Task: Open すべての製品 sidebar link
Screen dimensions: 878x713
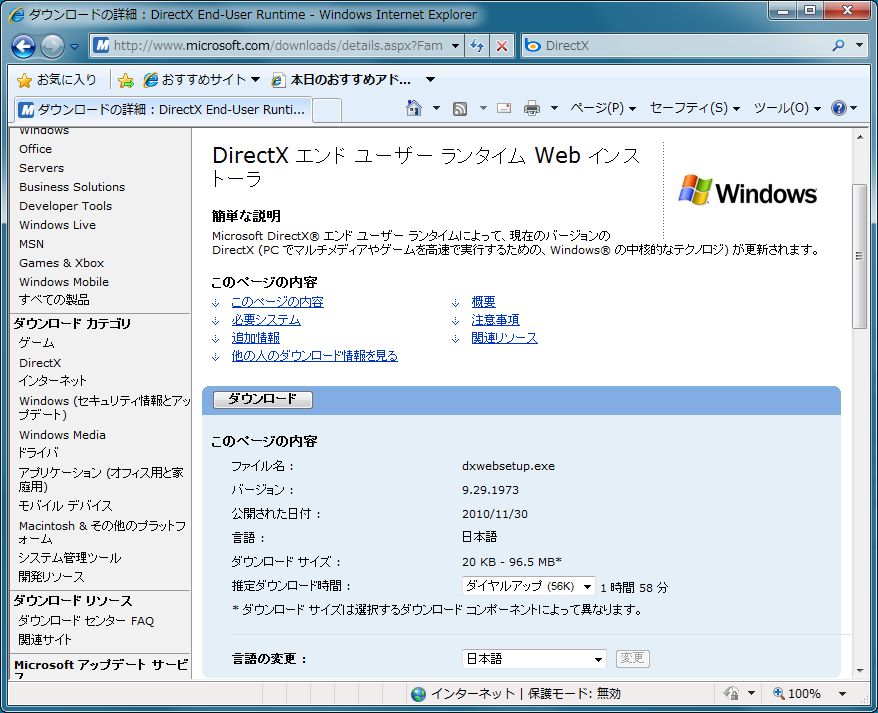Action: click(54, 300)
